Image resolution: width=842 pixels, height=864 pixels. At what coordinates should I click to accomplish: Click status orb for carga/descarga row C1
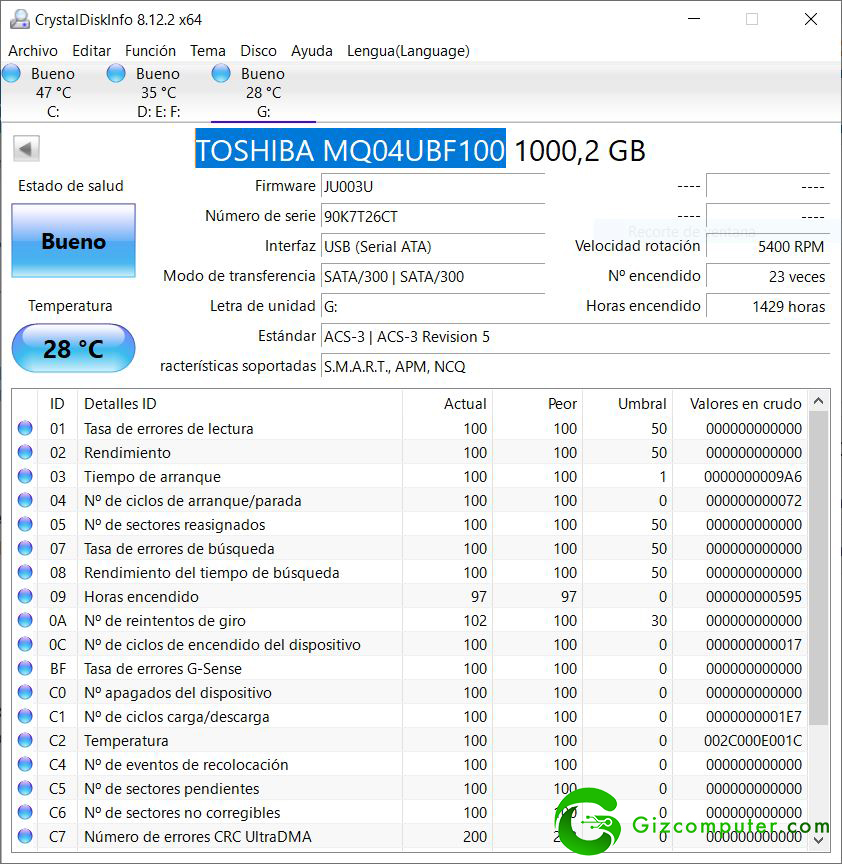coord(25,716)
